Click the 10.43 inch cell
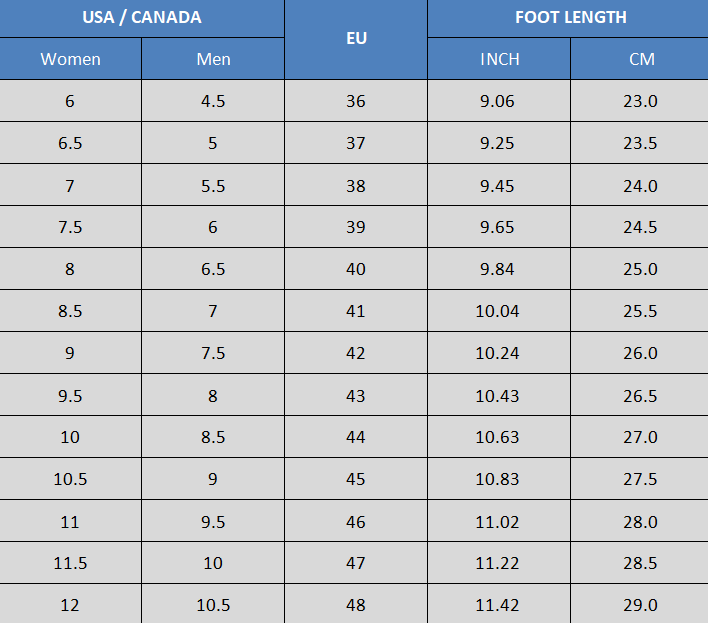This screenshot has height=623, width=708. coord(497,396)
